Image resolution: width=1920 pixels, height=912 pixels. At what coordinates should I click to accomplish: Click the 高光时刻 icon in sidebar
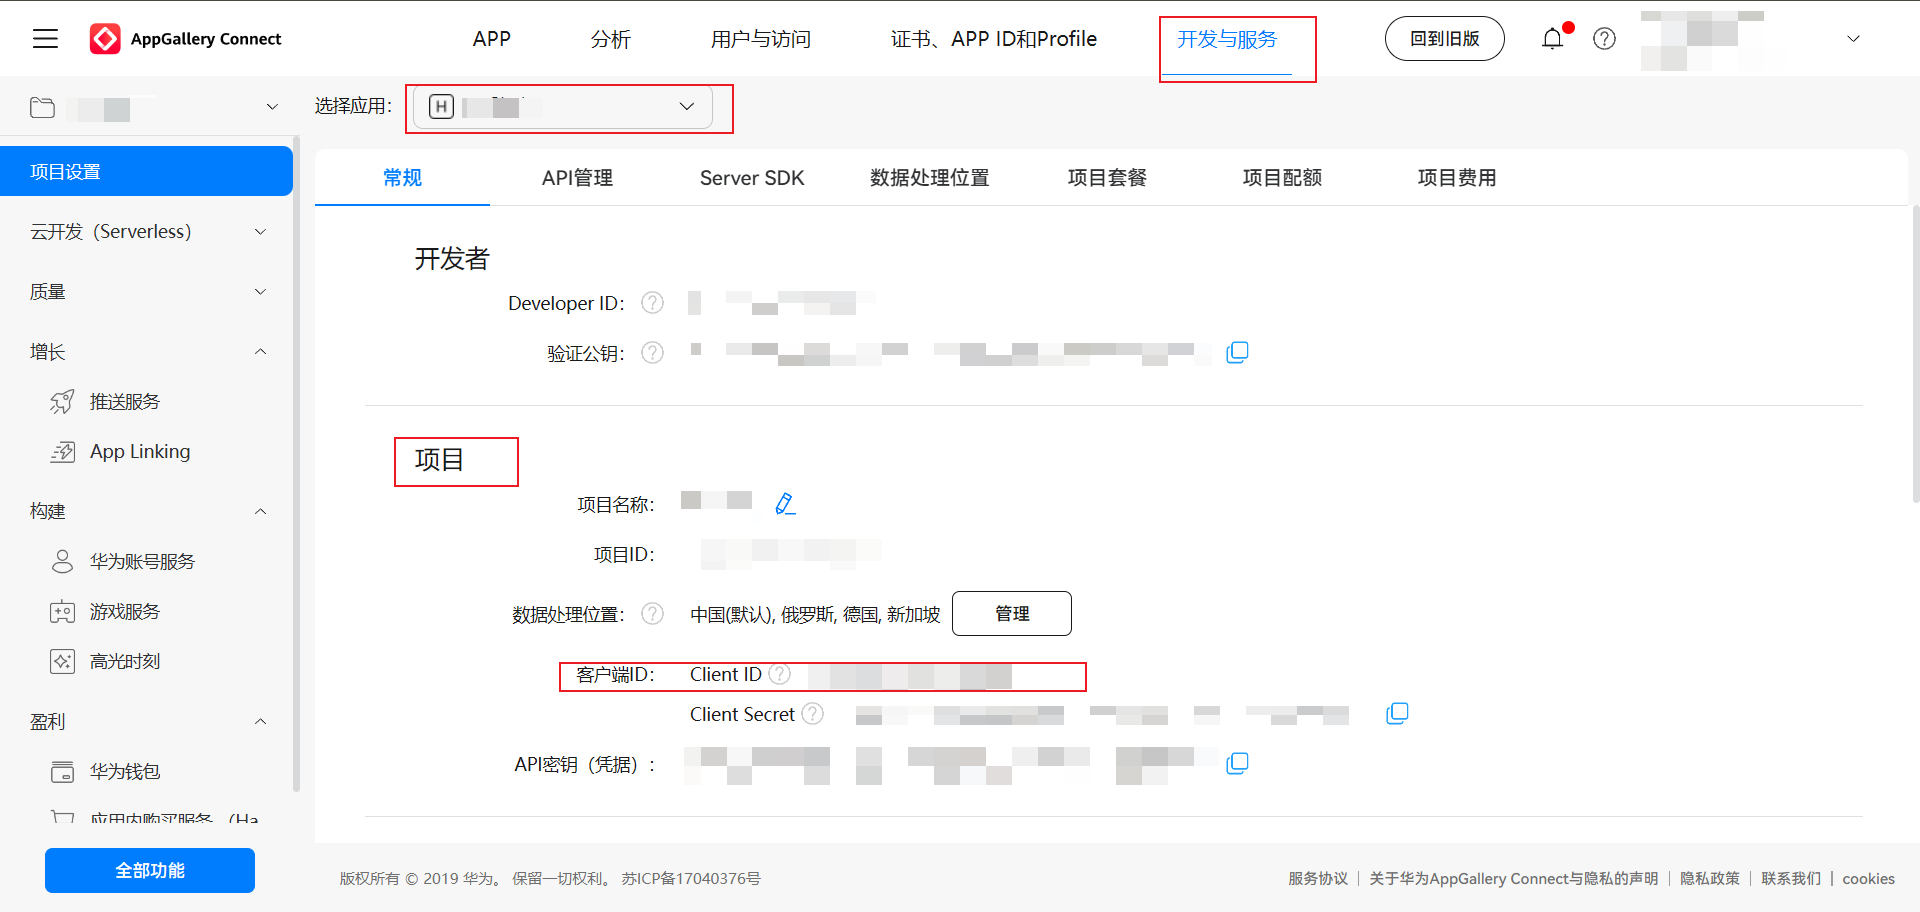62,661
